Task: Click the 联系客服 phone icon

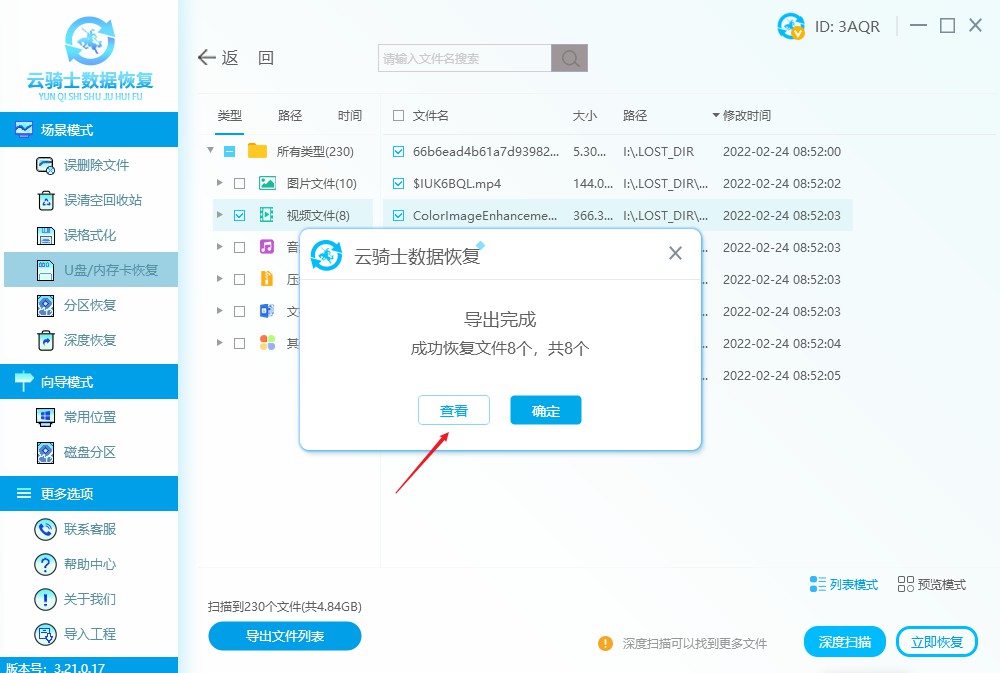Action: pyautogui.click(x=45, y=529)
